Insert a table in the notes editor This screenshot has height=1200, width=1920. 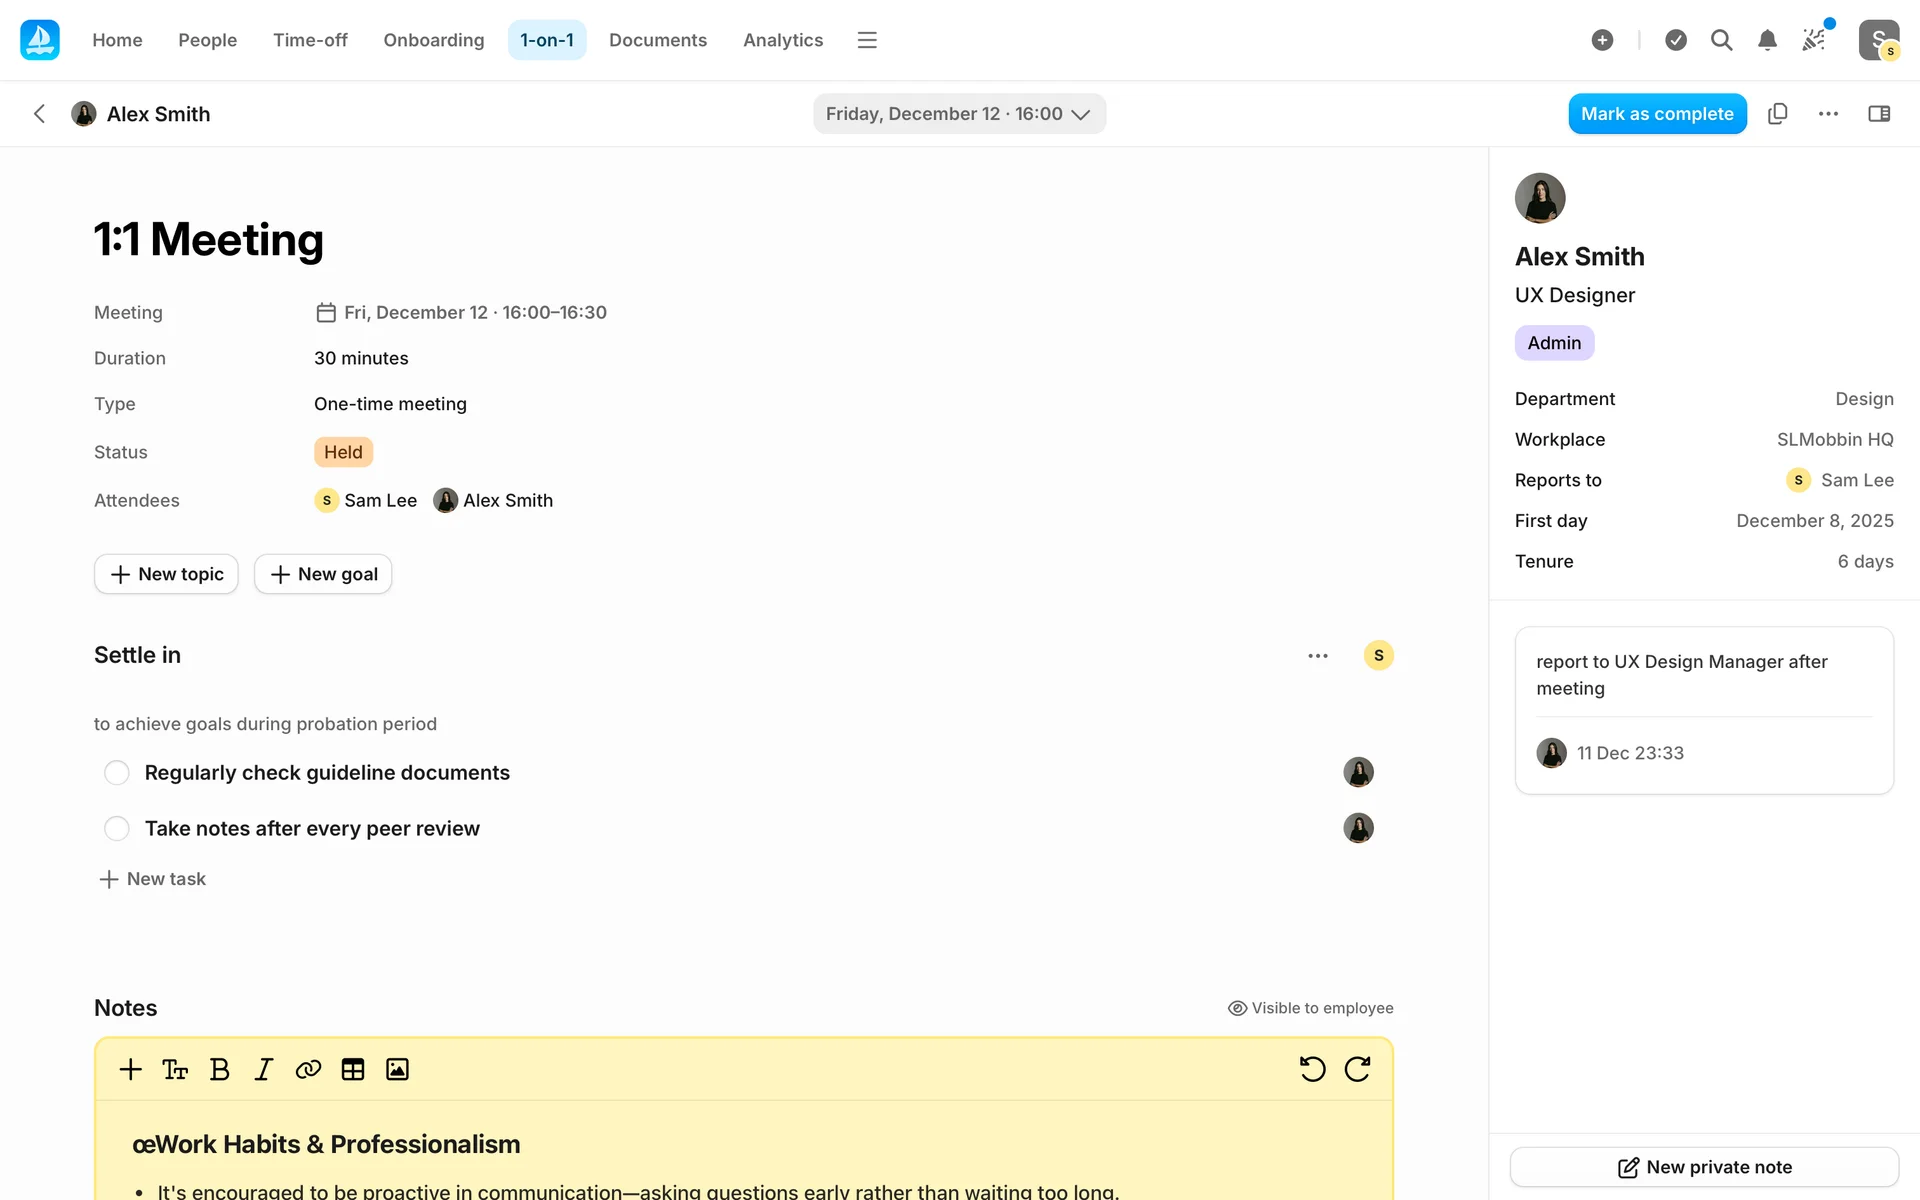tap(353, 1069)
